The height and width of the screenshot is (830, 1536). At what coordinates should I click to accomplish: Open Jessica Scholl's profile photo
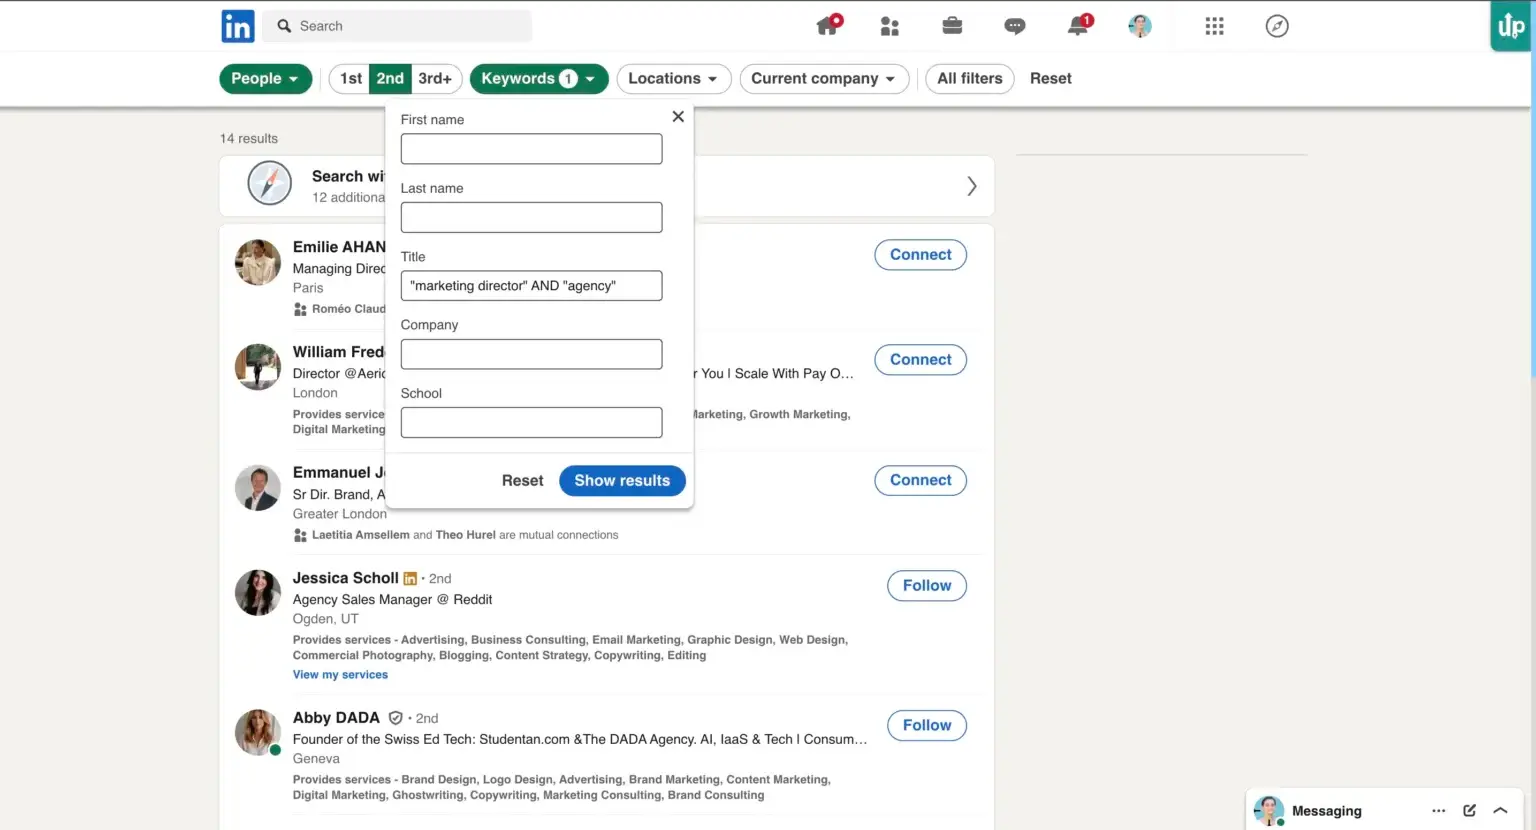point(258,593)
